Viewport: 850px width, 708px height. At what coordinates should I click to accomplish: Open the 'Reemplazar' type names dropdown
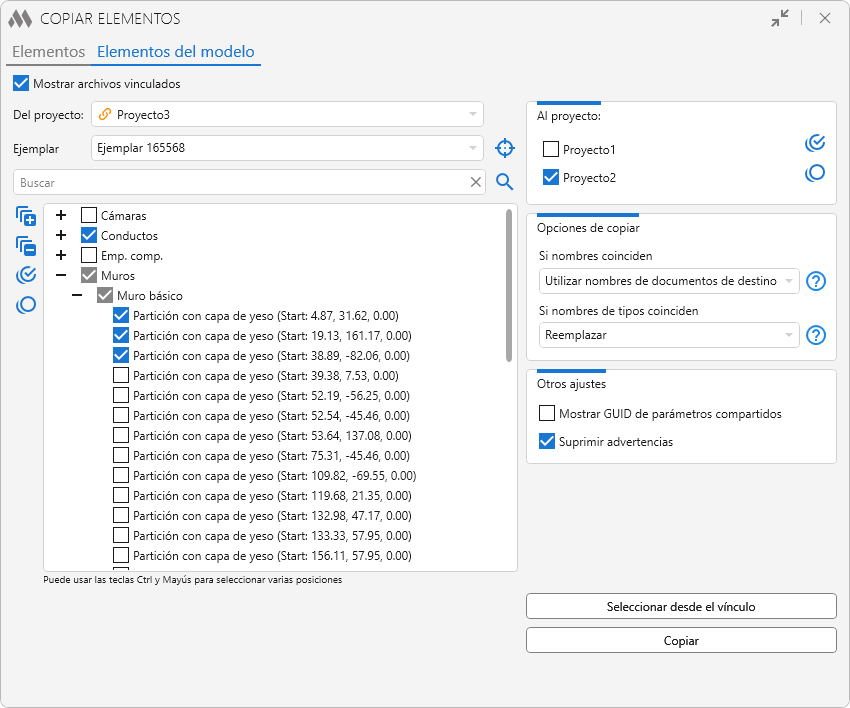669,335
